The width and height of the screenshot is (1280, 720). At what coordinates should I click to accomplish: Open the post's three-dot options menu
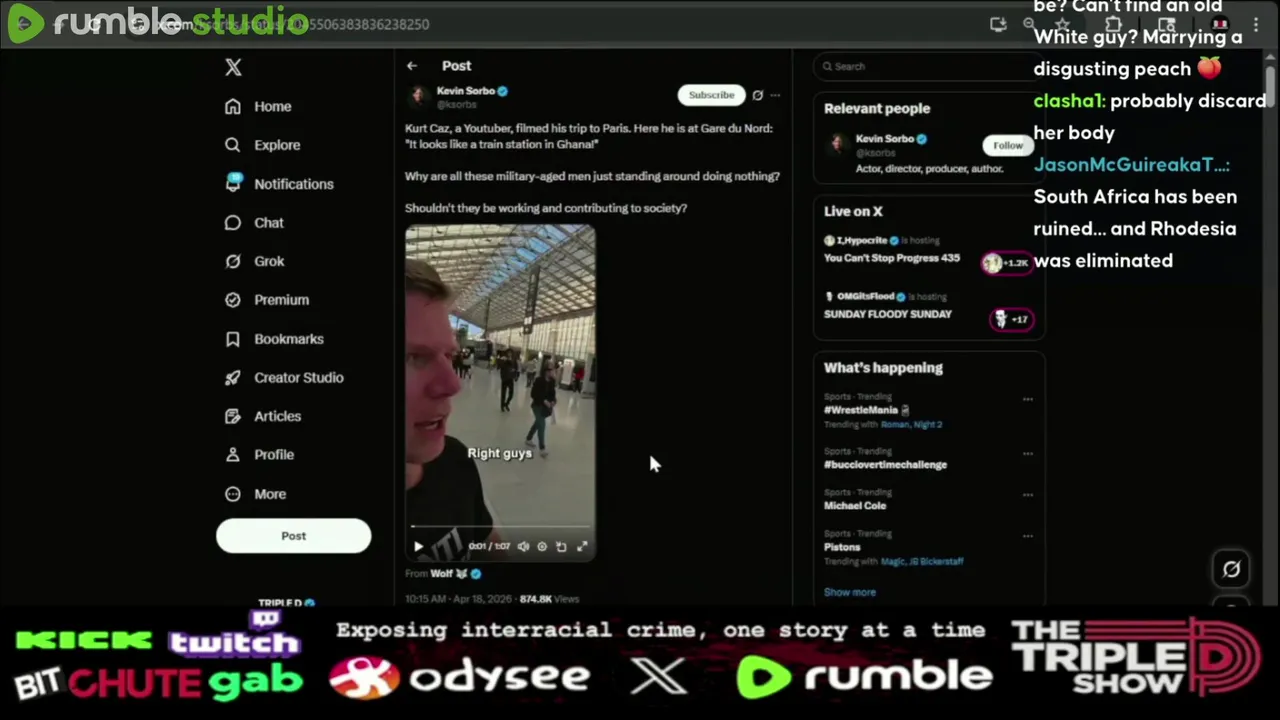(775, 95)
